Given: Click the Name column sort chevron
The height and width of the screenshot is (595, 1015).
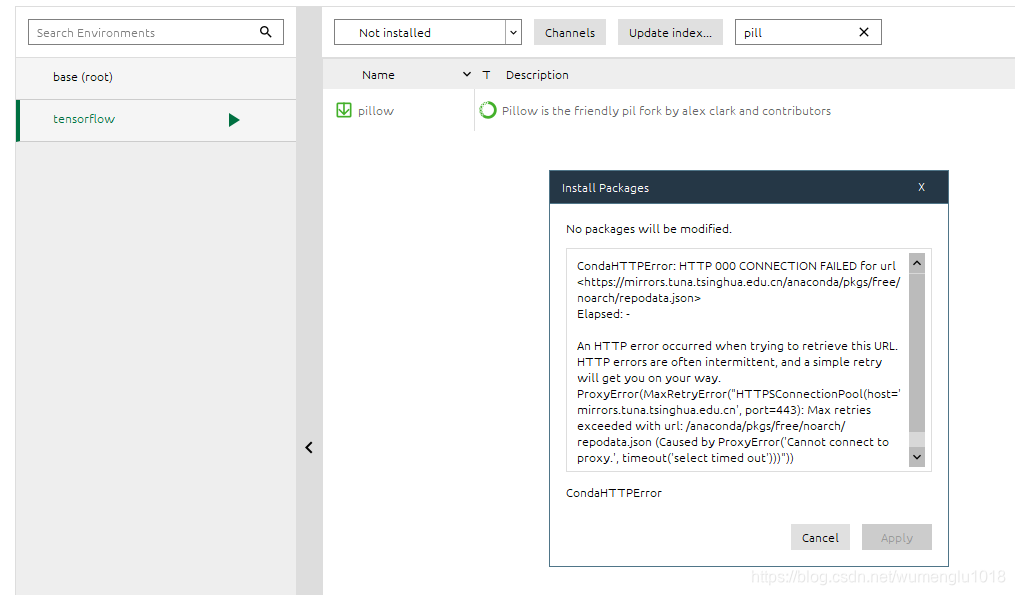Looking at the screenshot, I should [466, 74].
